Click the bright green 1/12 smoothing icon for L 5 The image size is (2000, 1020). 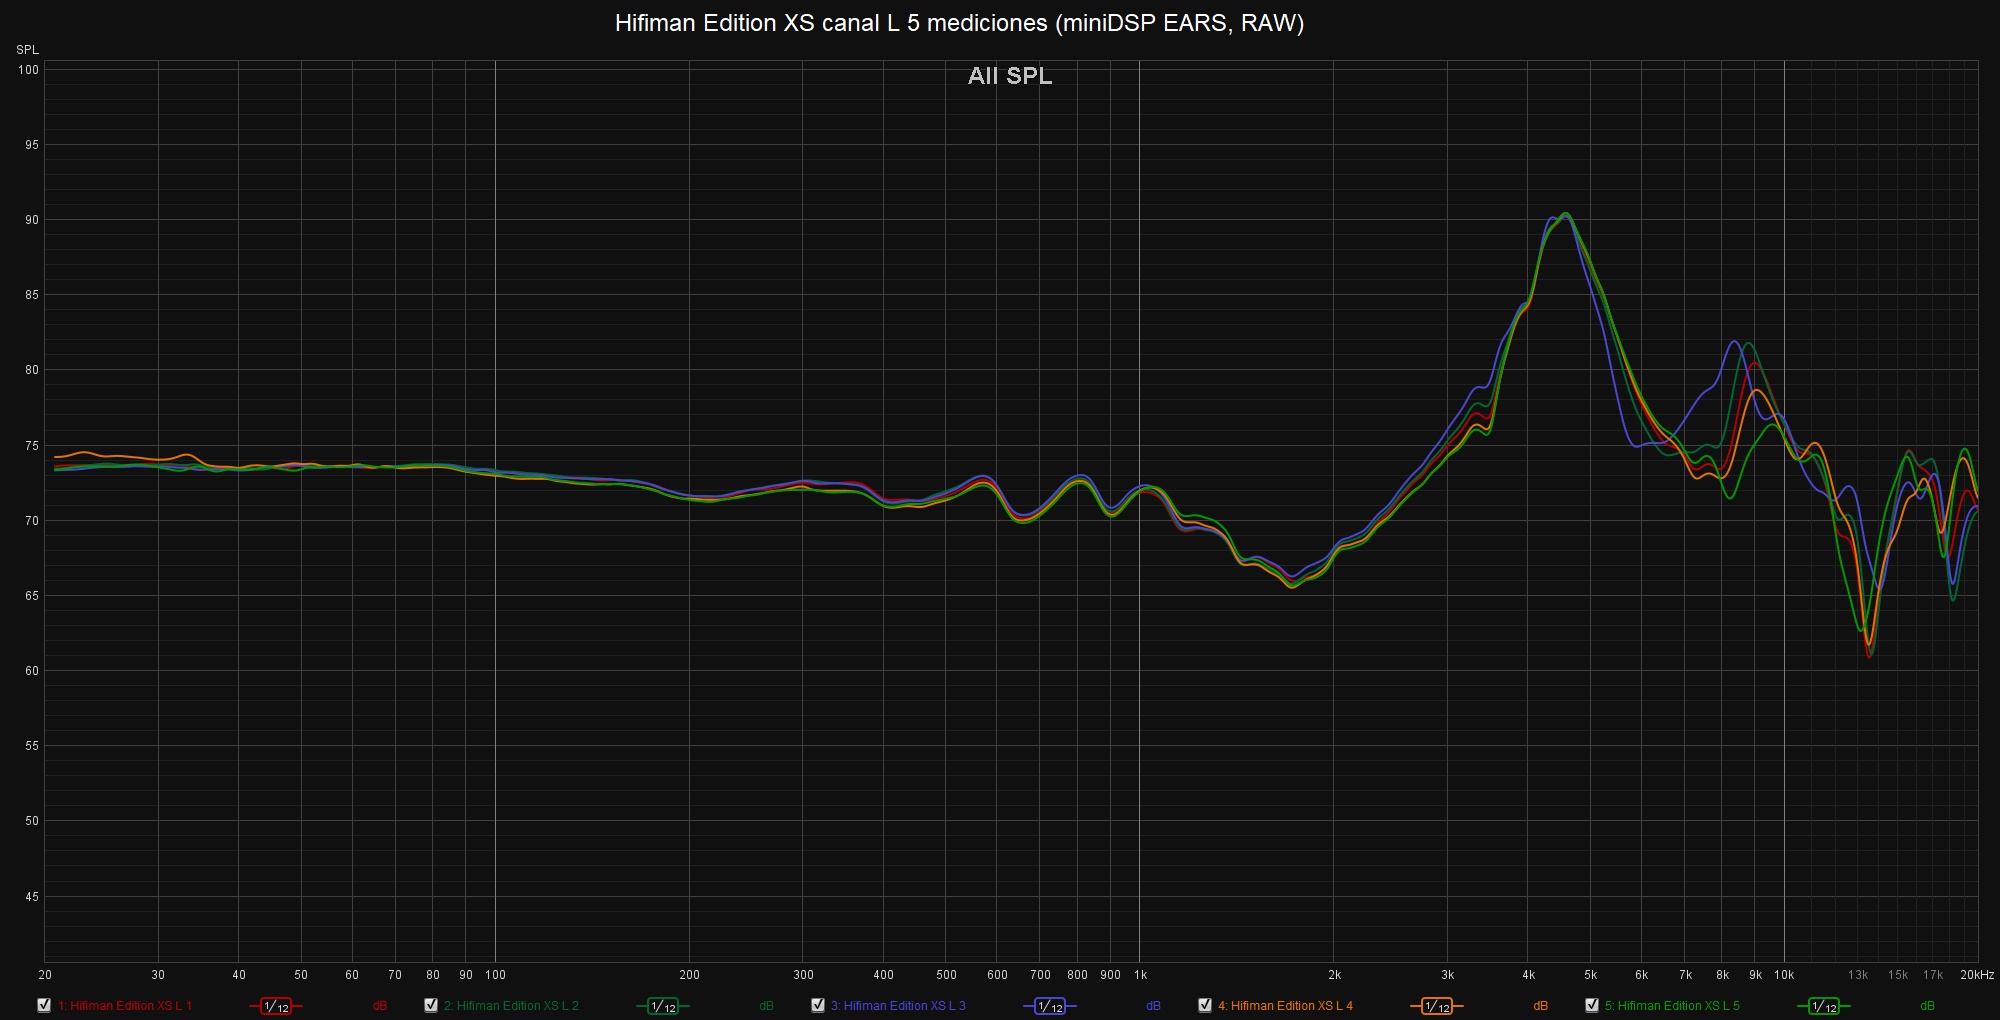[x=1824, y=1006]
